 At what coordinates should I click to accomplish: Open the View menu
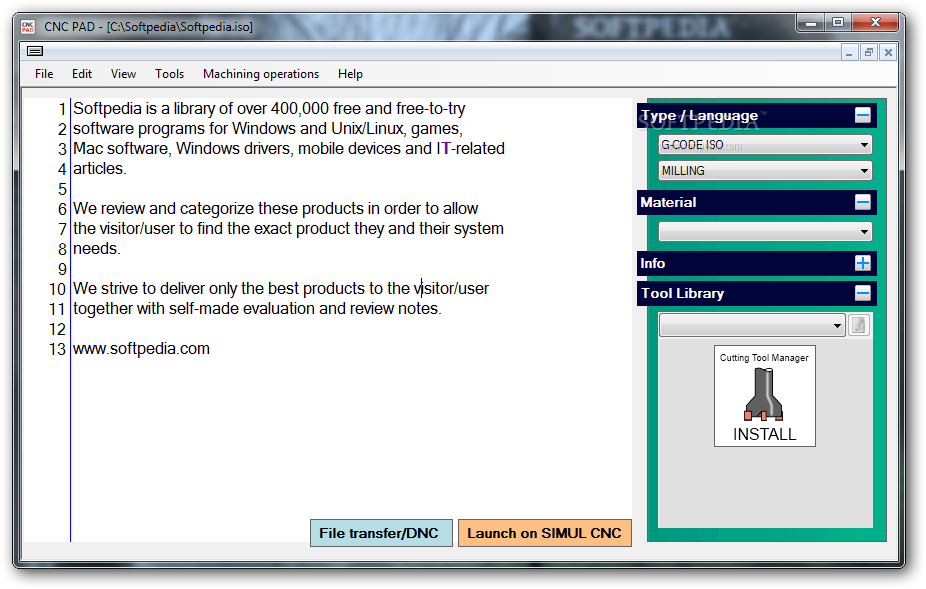(x=123, y=74)
